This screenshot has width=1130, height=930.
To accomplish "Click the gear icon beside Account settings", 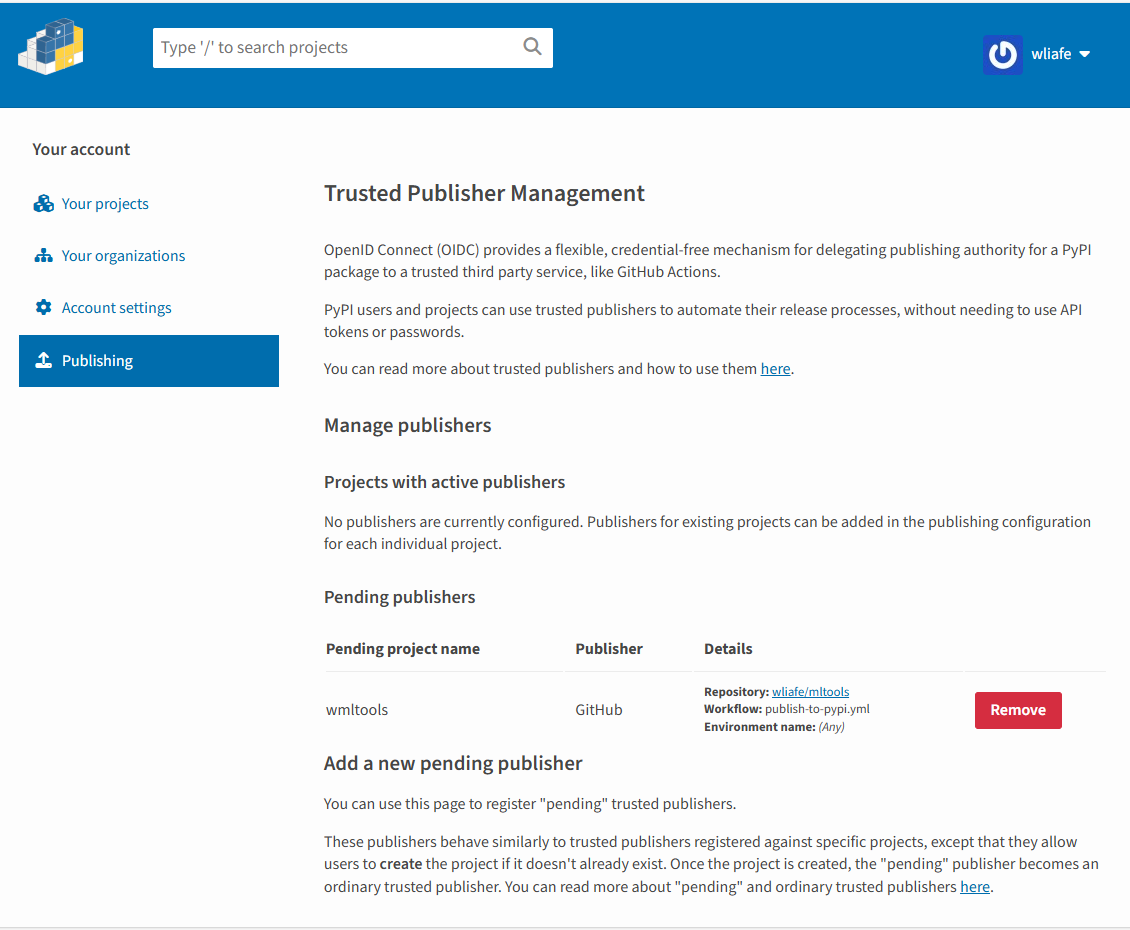I will tap(43, 308).
